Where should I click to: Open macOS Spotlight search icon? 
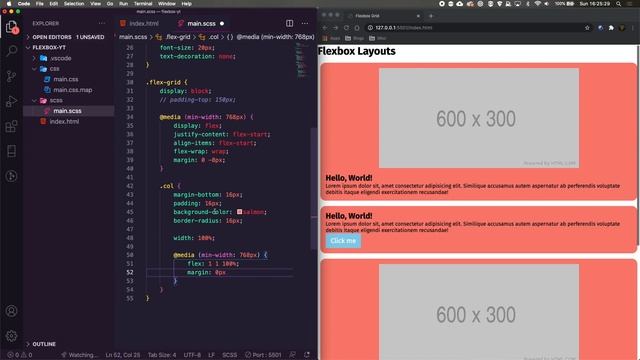[x=619, y=4]
